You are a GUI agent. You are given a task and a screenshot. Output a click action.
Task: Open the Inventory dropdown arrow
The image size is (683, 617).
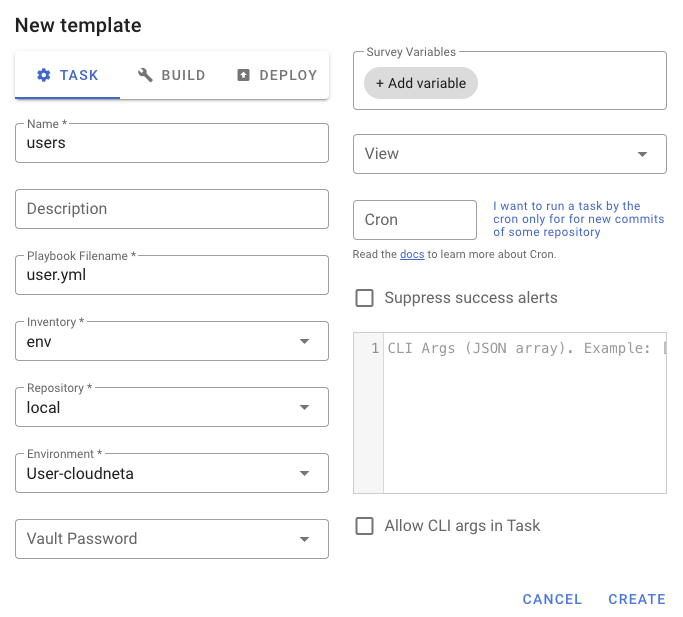point(304,341)
